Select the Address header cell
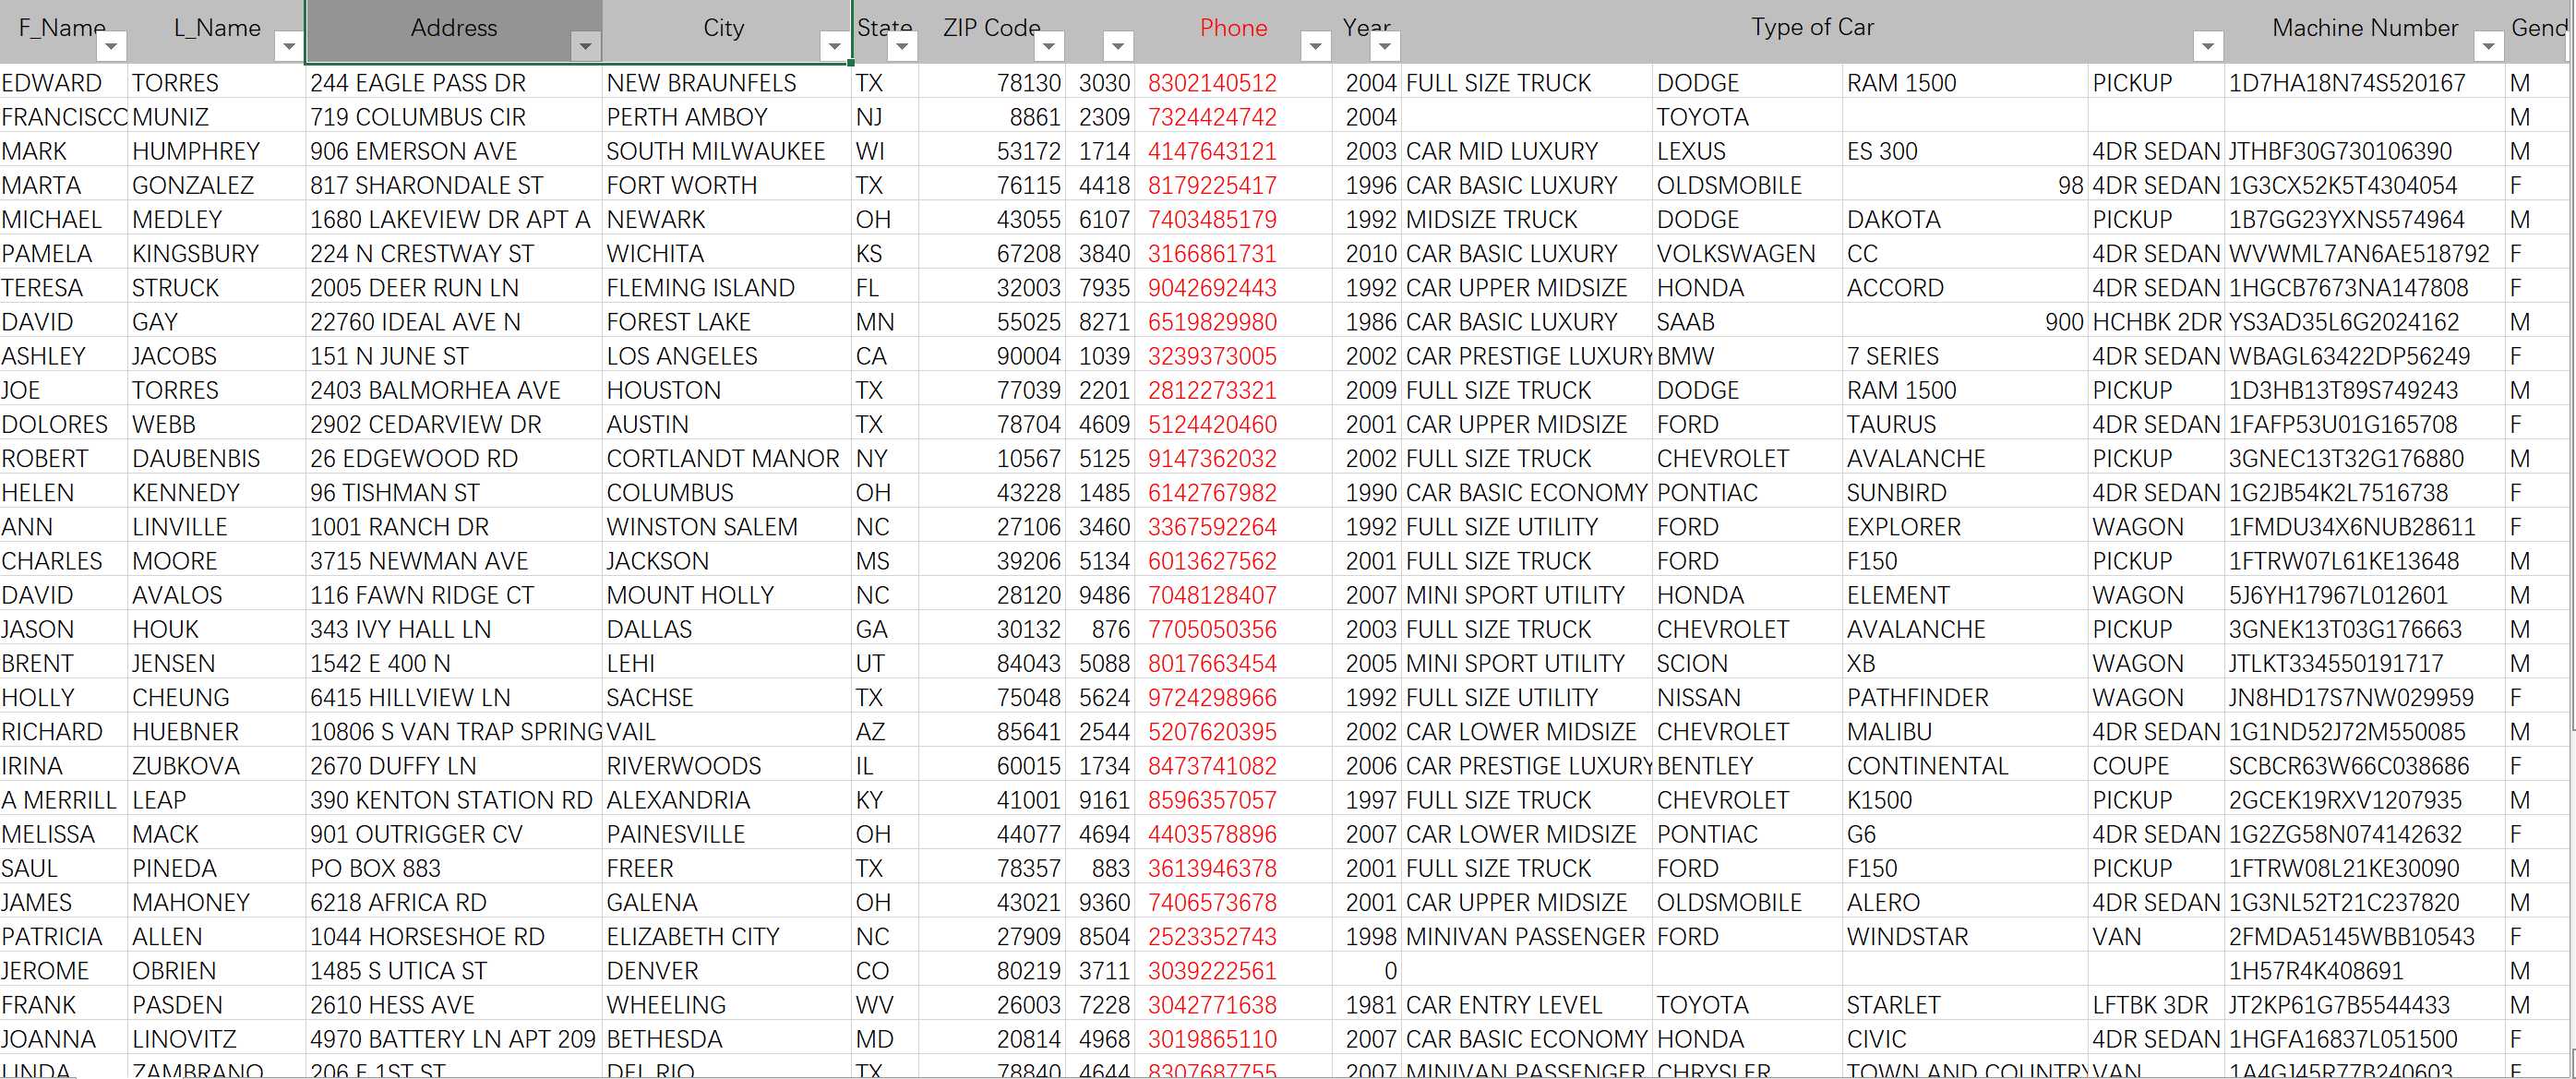 click(454, 30)
